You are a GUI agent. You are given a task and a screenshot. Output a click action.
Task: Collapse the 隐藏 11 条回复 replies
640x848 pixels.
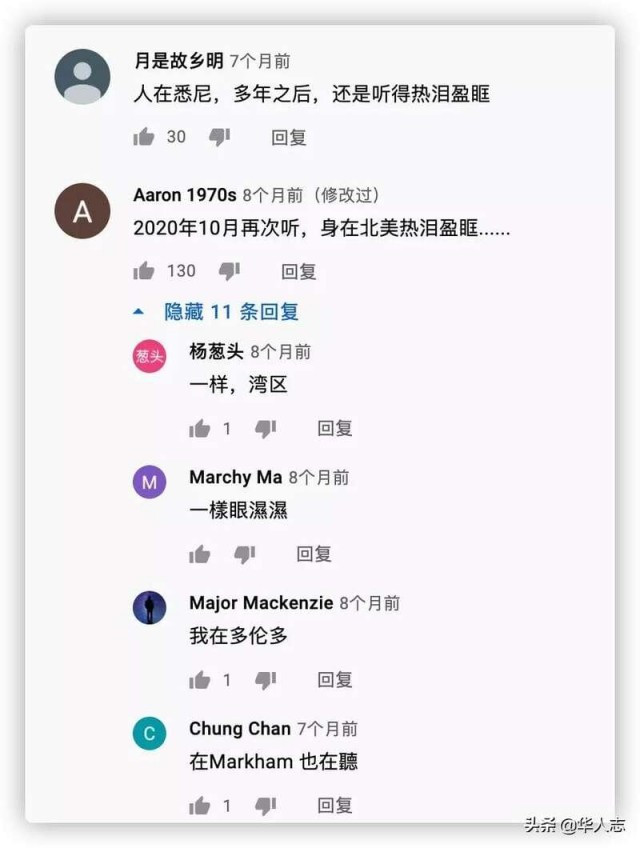[231, 312]
